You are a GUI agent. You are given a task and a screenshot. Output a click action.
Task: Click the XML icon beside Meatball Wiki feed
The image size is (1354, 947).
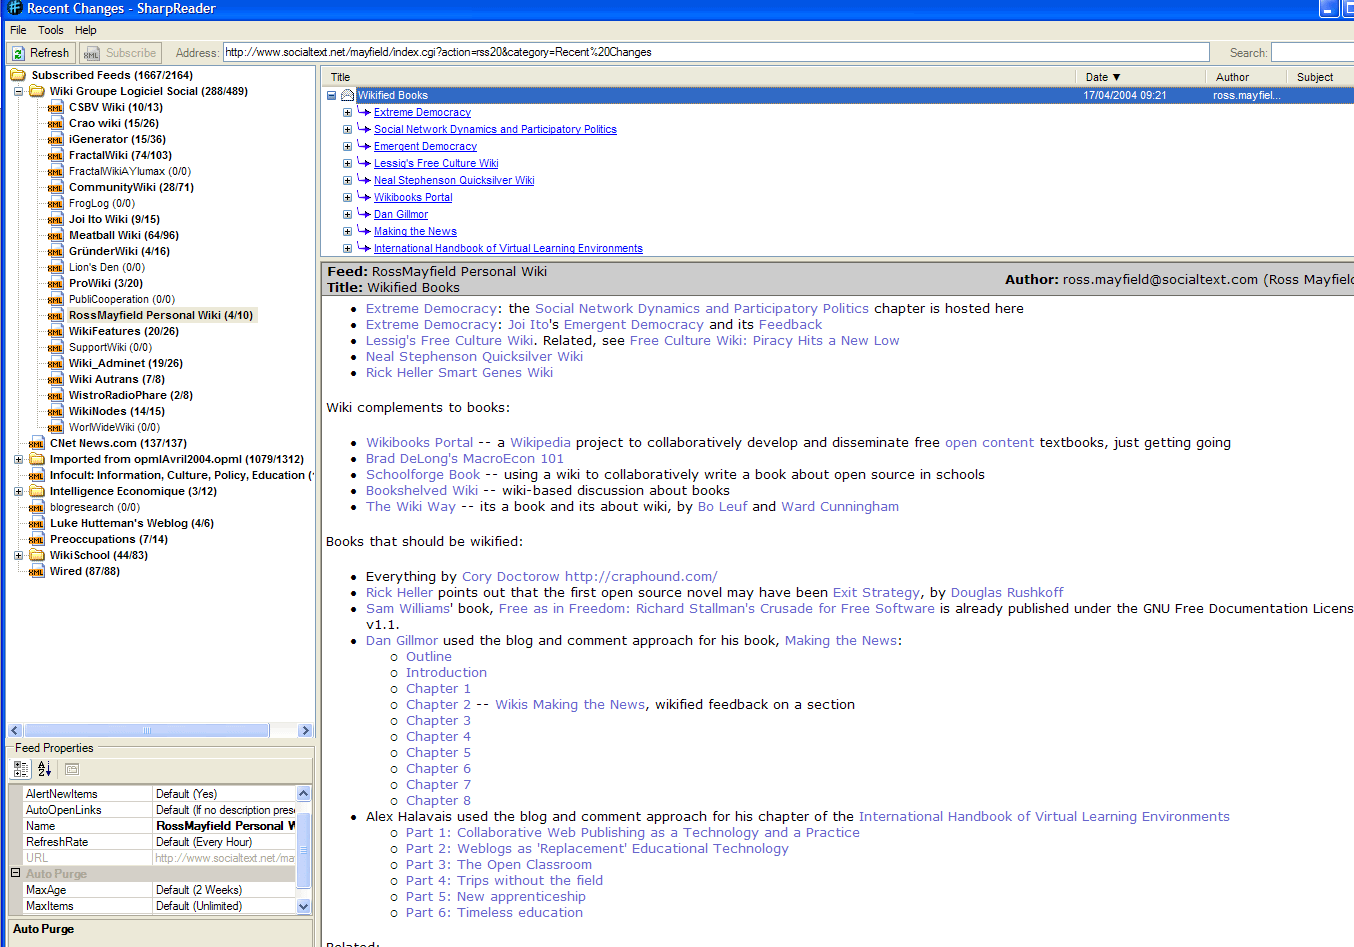point(55,236)
